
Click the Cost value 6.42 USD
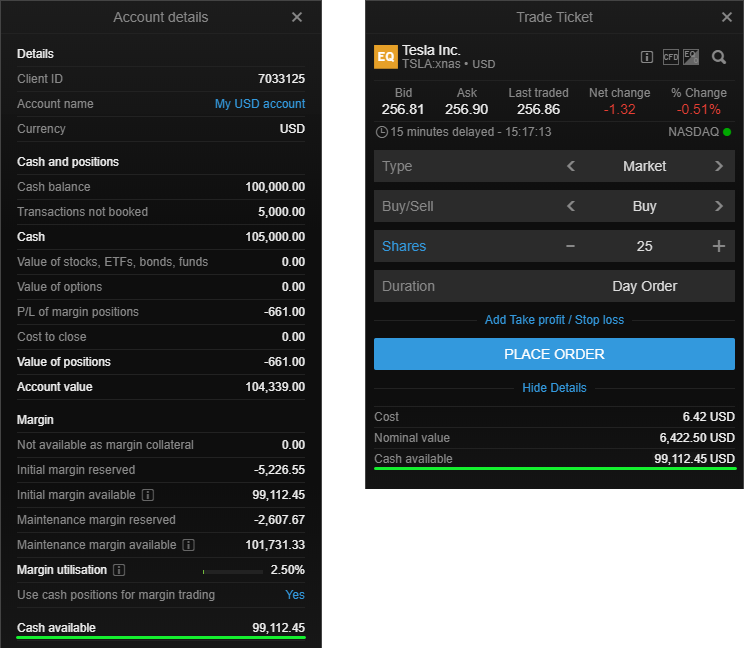tap(708, 417)
